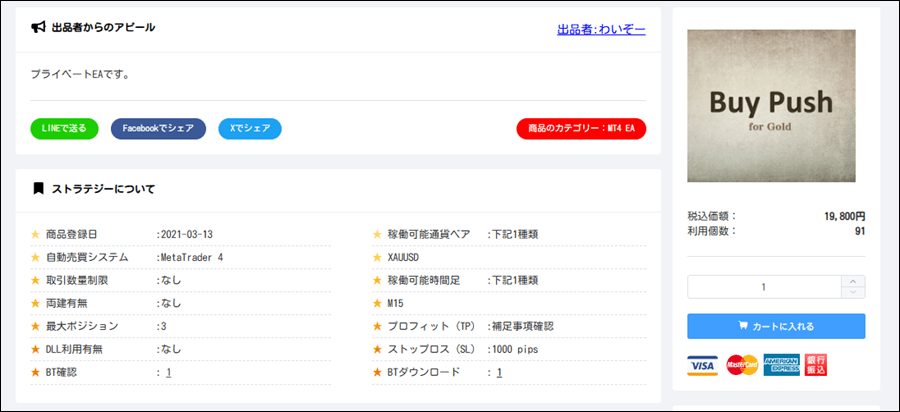Open the BT確認 link numbered 1
900x412 pixels.
coord(169,373)
